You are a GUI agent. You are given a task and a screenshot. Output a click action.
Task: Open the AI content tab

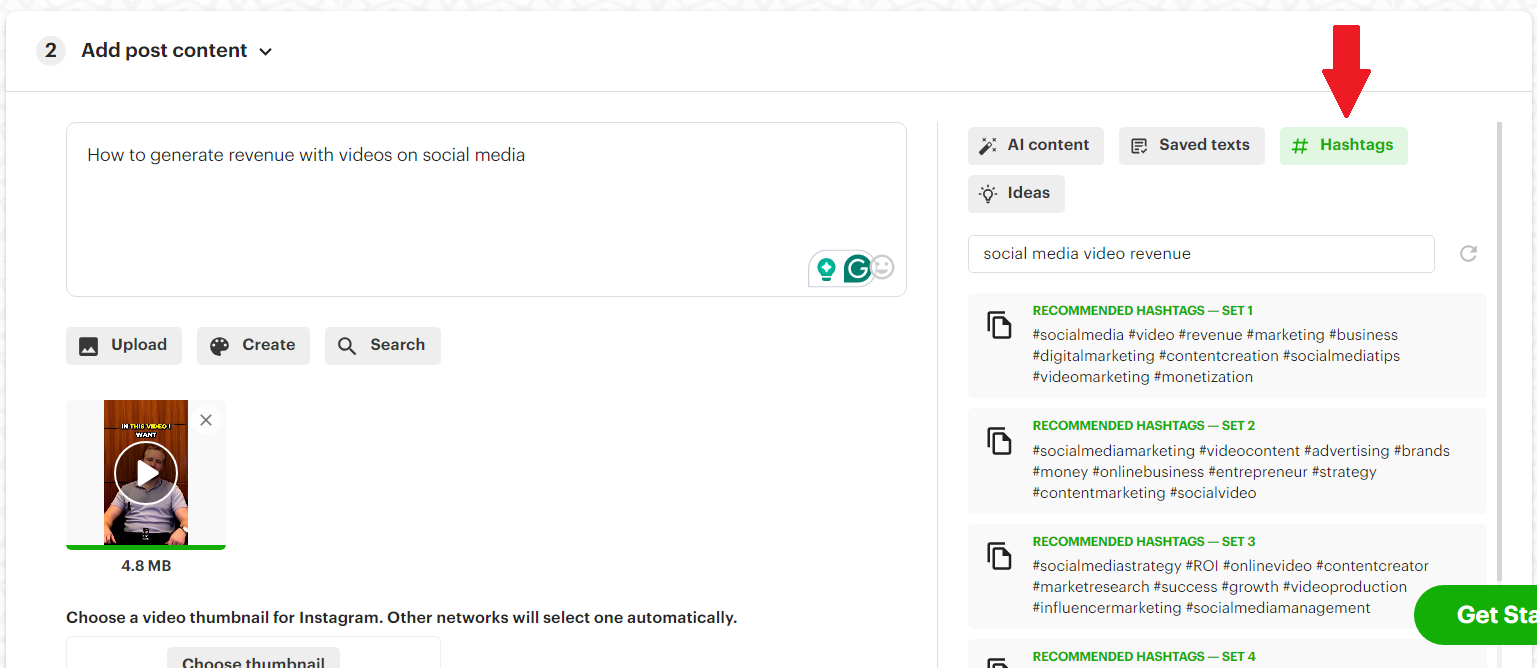pos(1036,146)
